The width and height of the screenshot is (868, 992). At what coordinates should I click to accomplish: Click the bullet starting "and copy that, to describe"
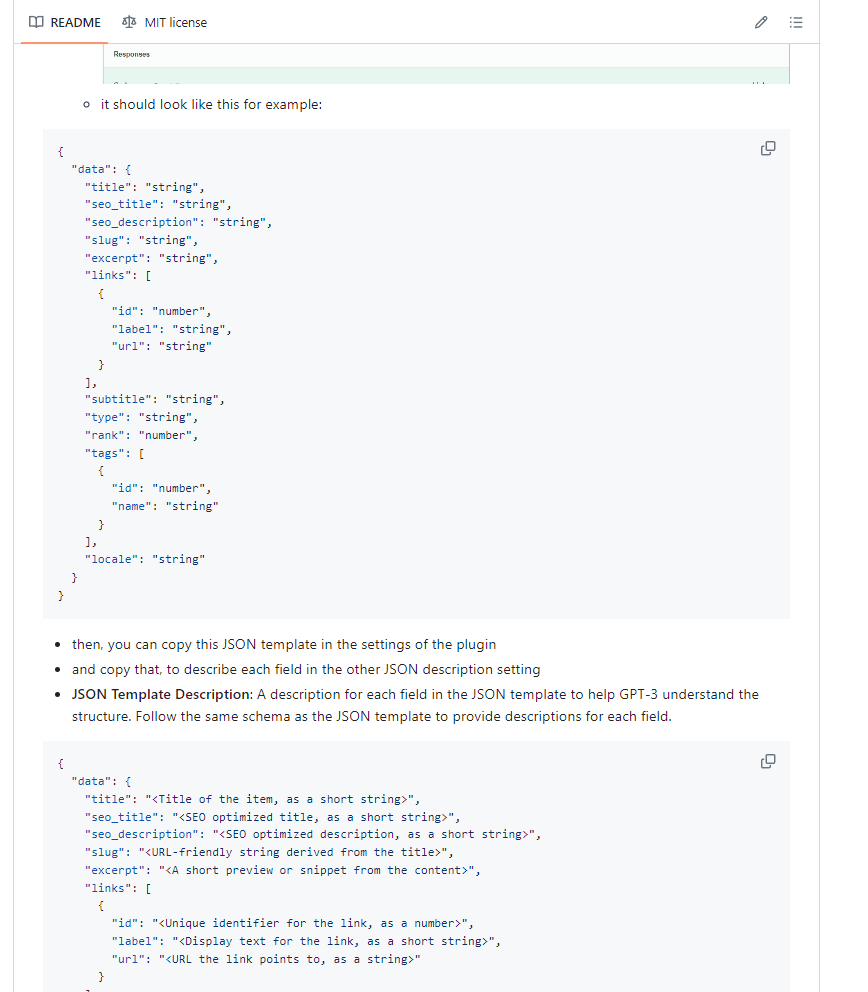point(305,669)
